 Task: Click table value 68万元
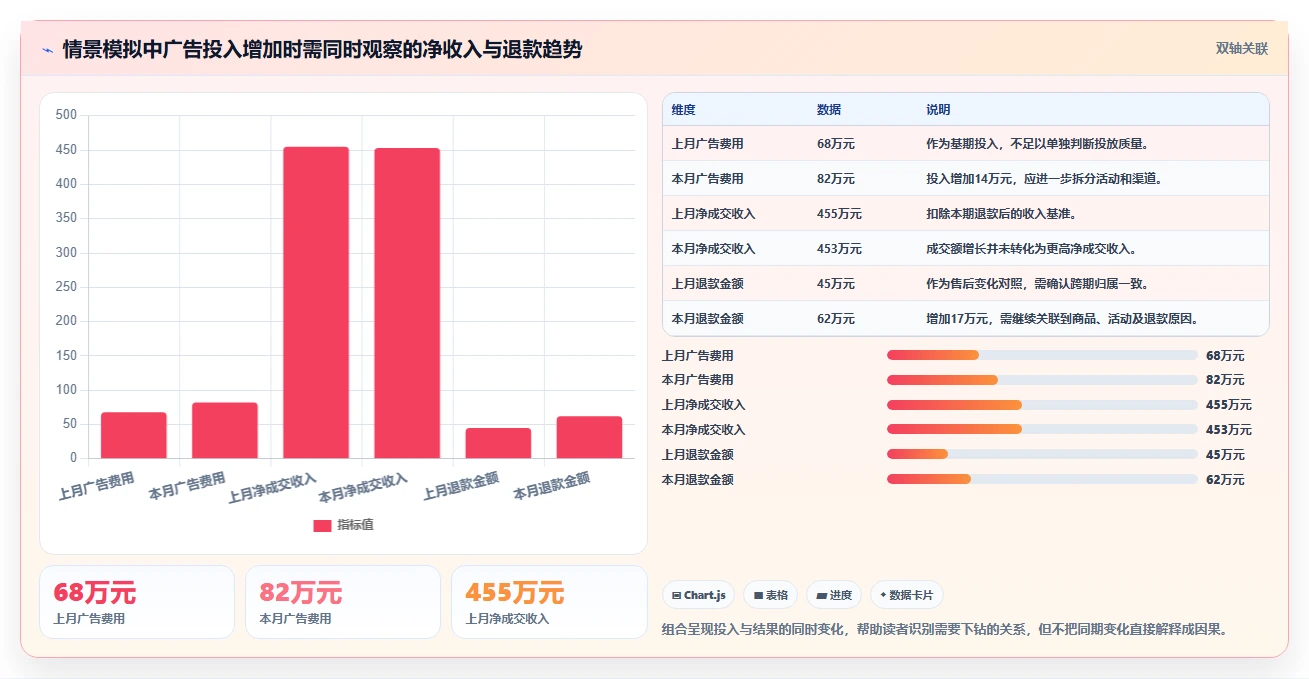(x=836, y=144)
